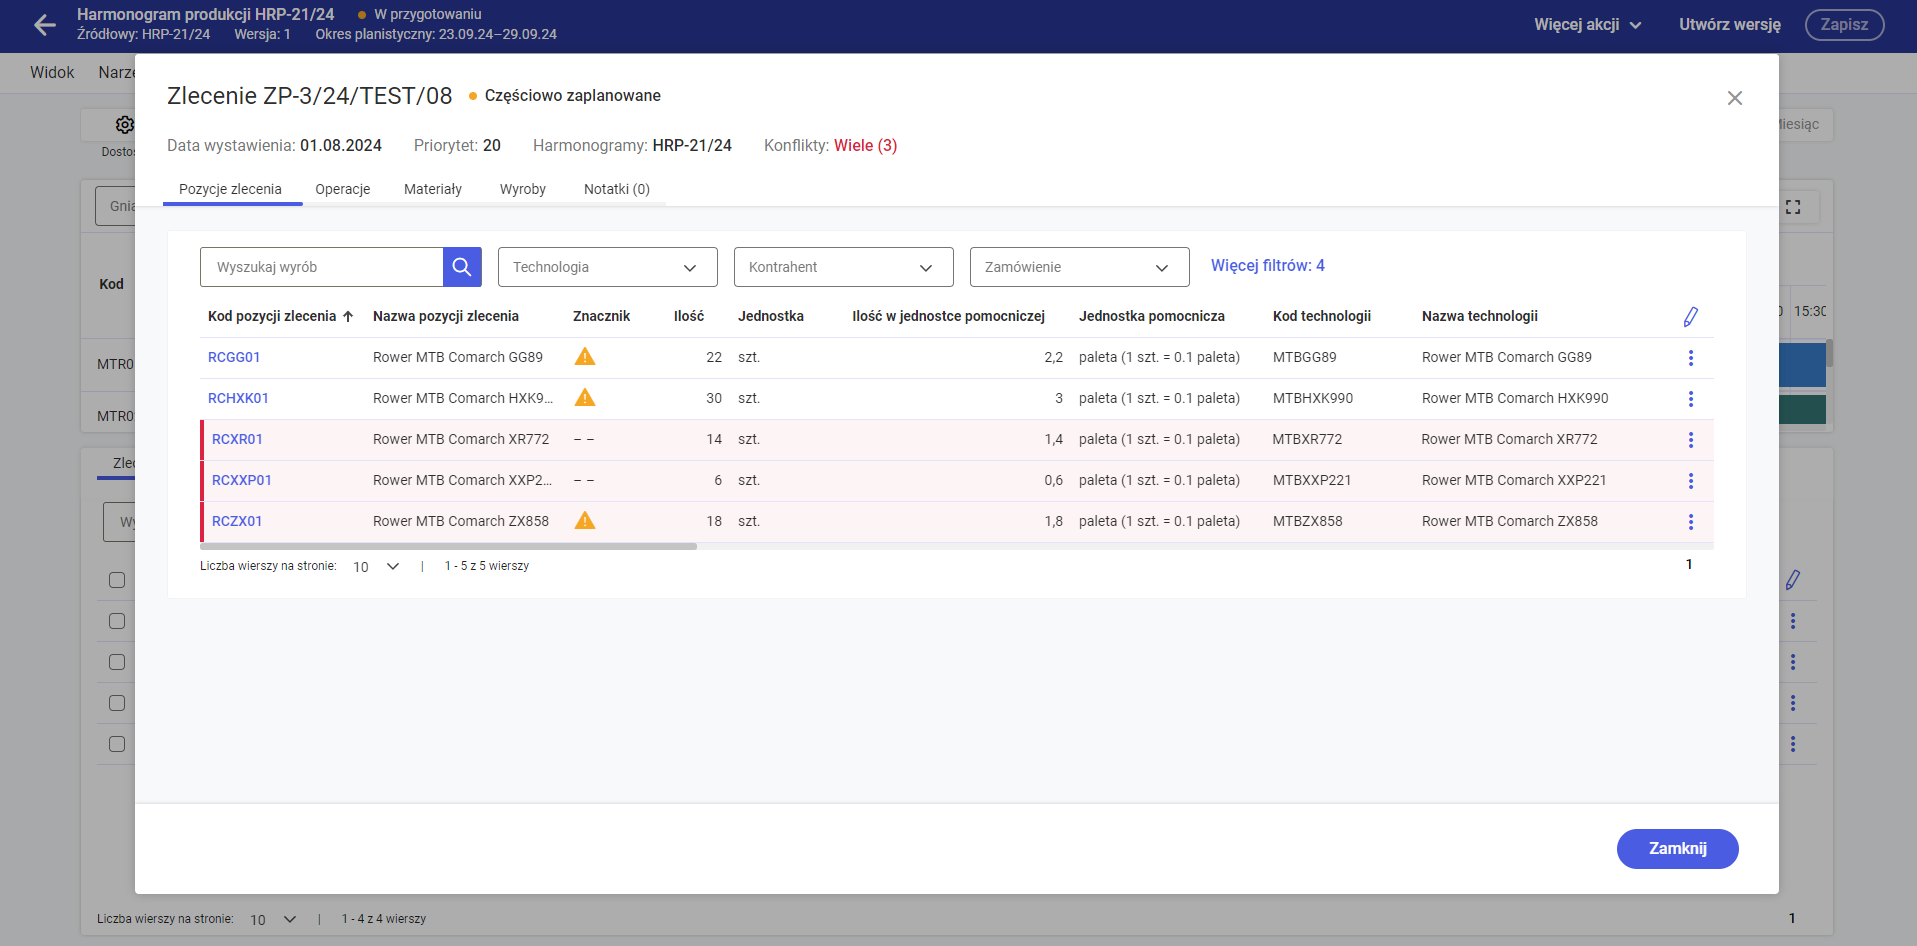Expand the Zamówienie dropdown

[1079, 267]
